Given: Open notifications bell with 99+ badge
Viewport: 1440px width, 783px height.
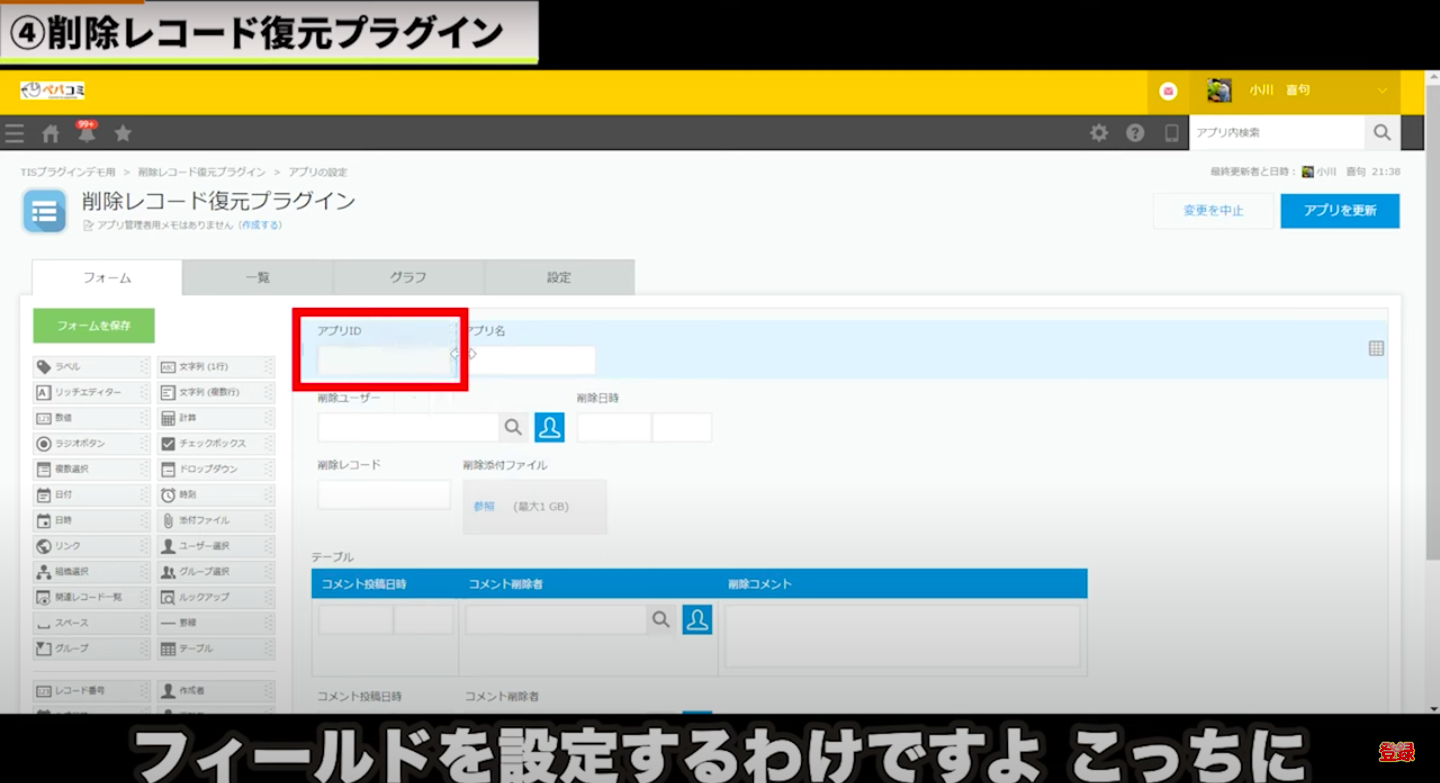Looking at the screenshot, I should [87, 133].
